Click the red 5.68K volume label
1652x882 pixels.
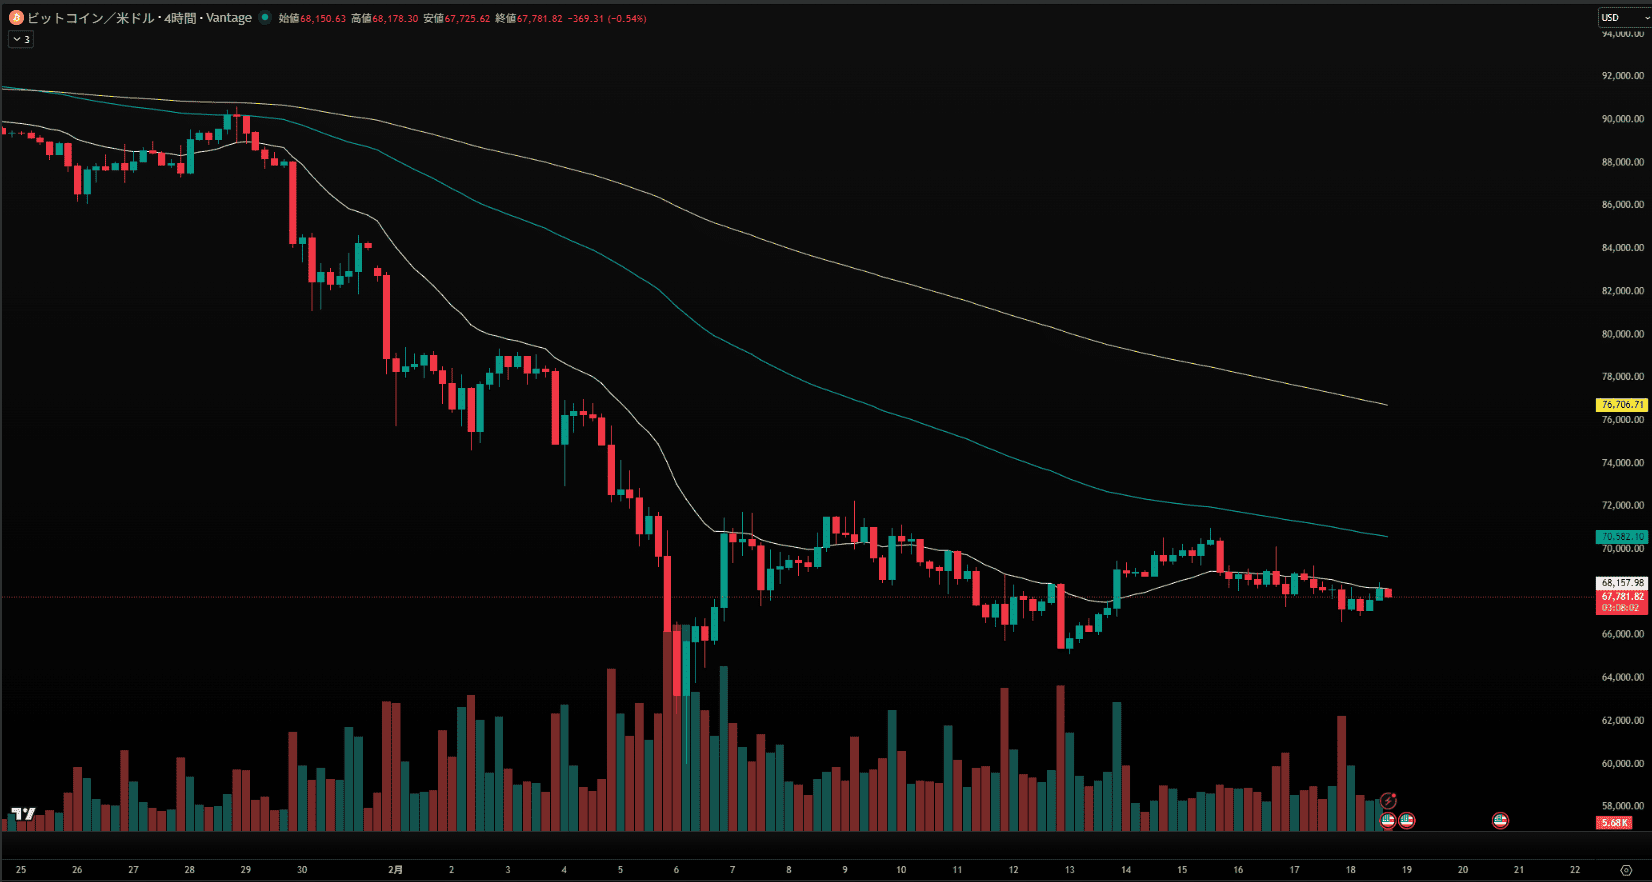(x=1614, y=823)
